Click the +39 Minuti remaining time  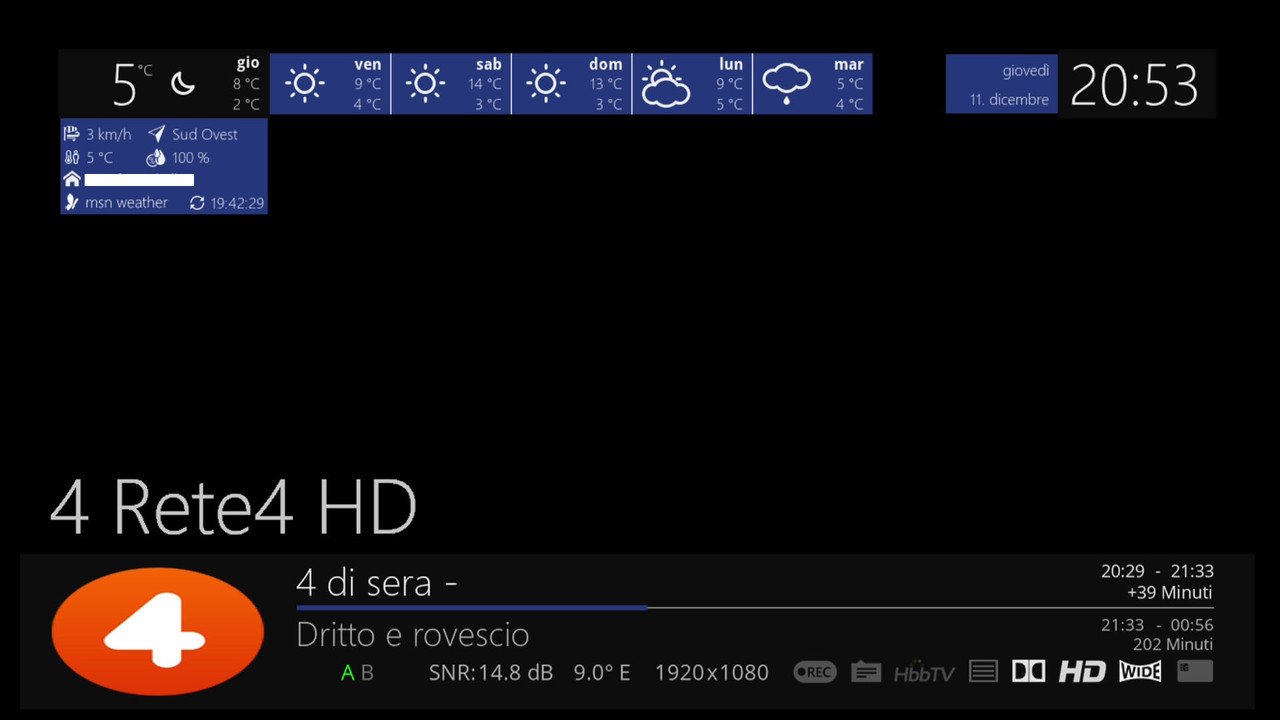[x=1170, y=592]
